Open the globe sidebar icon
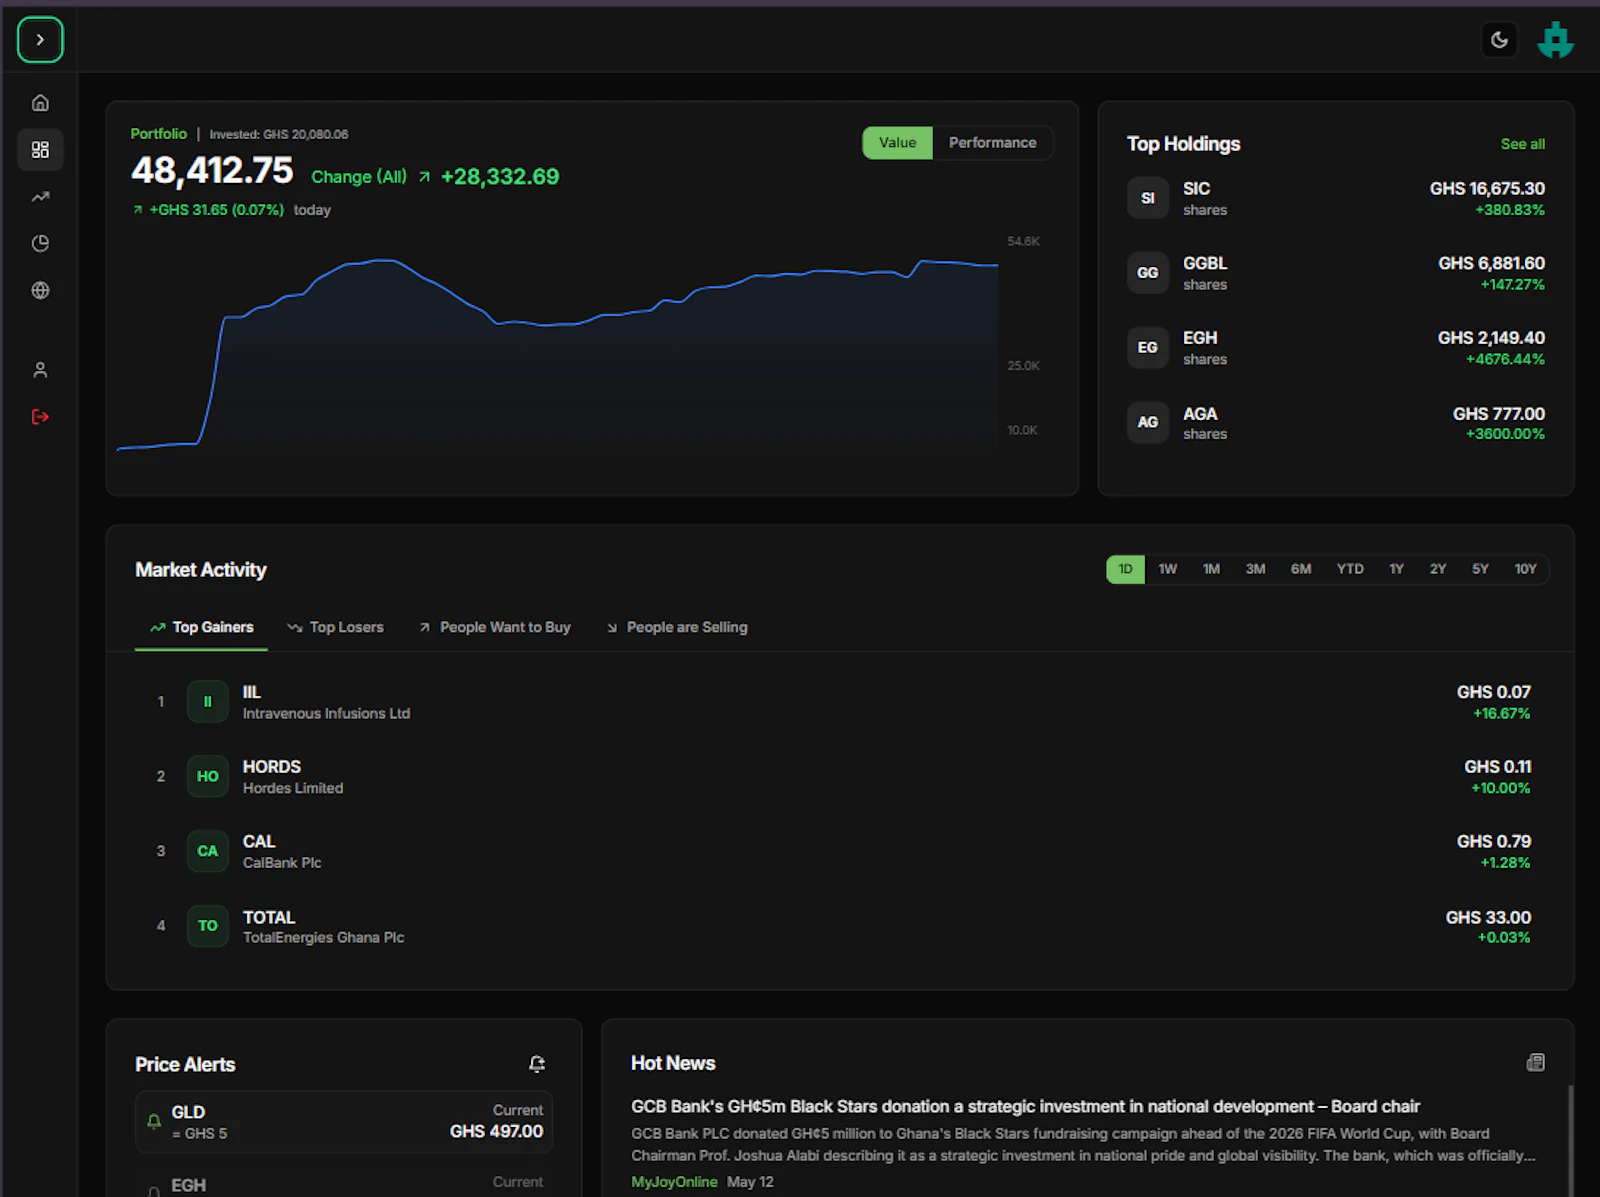This screenshot has width=1600, height=1197. [40, 291]
